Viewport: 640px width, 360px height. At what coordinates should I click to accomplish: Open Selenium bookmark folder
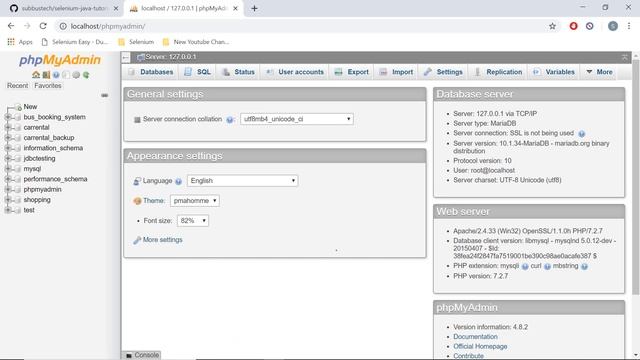coord(136,42)
